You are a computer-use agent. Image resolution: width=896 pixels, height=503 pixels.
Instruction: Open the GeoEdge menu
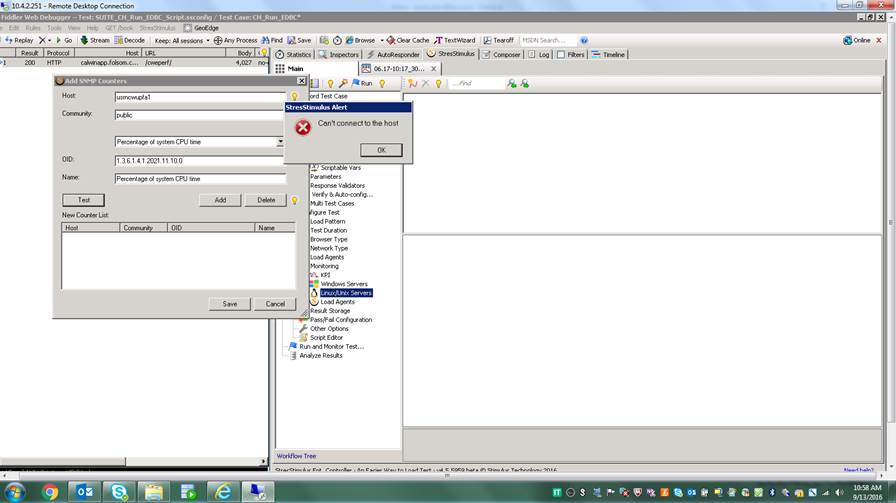click(x=201, y=27)
